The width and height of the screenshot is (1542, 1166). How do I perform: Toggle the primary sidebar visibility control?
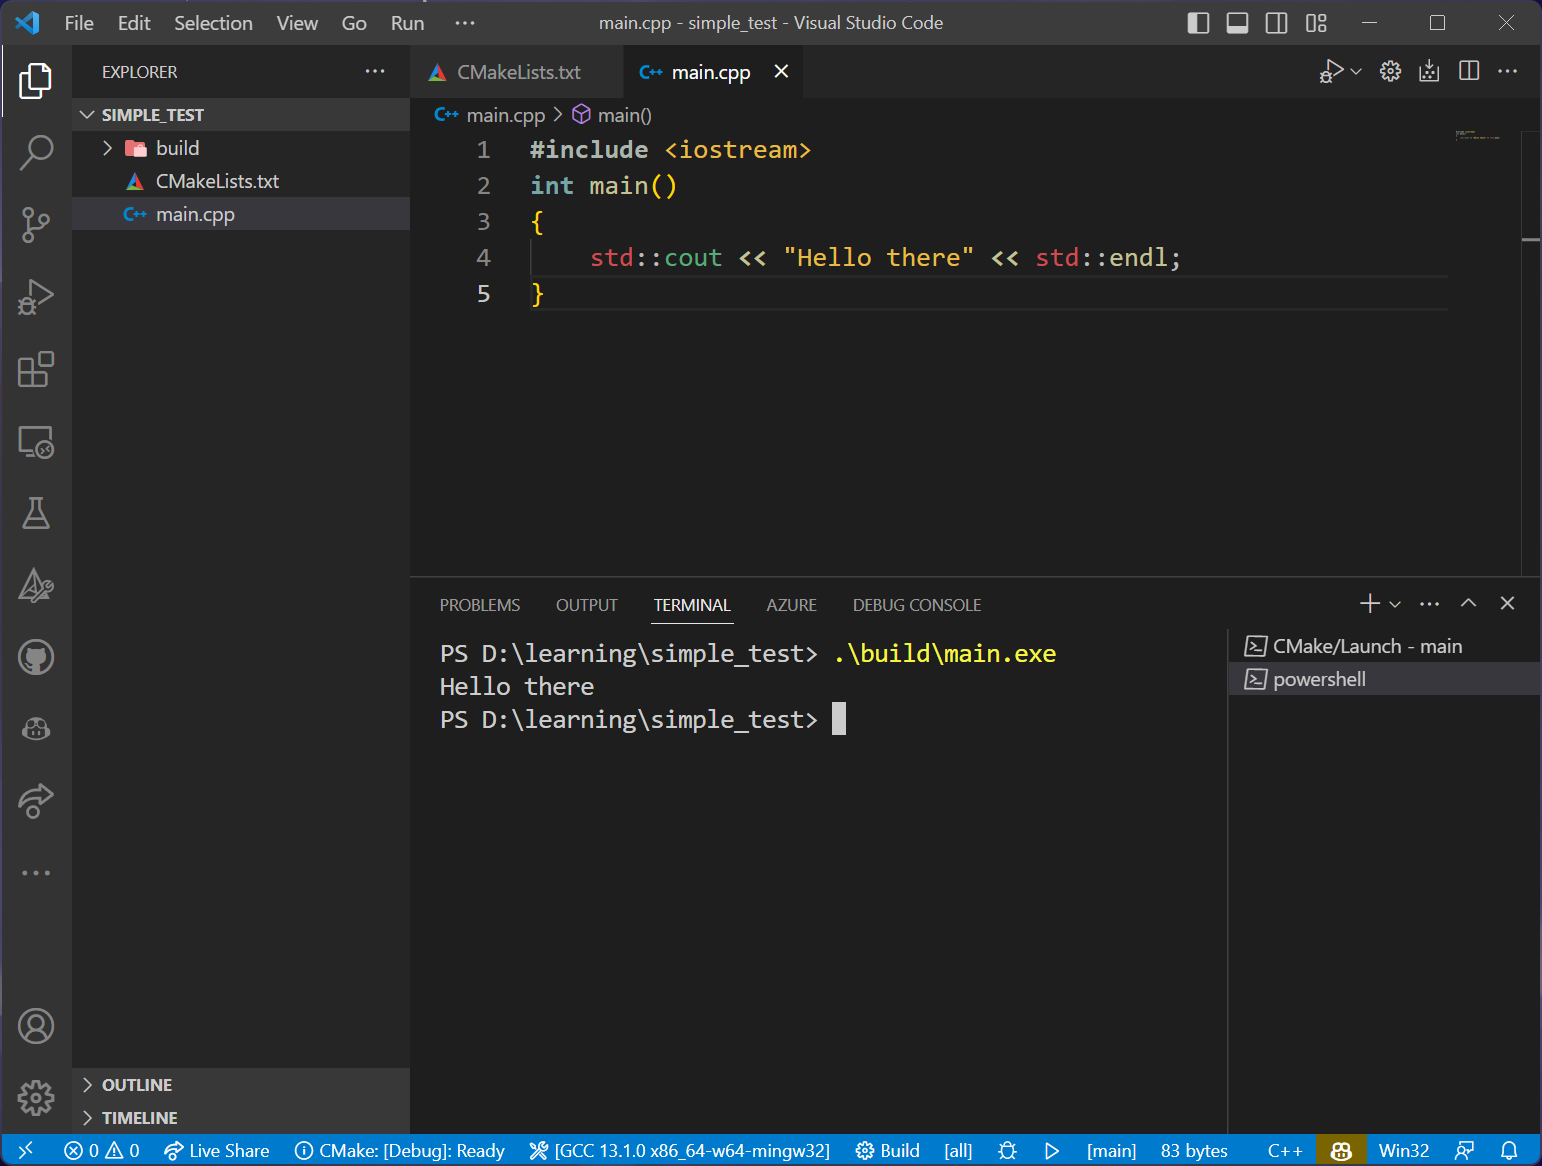tap(1198, 22)
